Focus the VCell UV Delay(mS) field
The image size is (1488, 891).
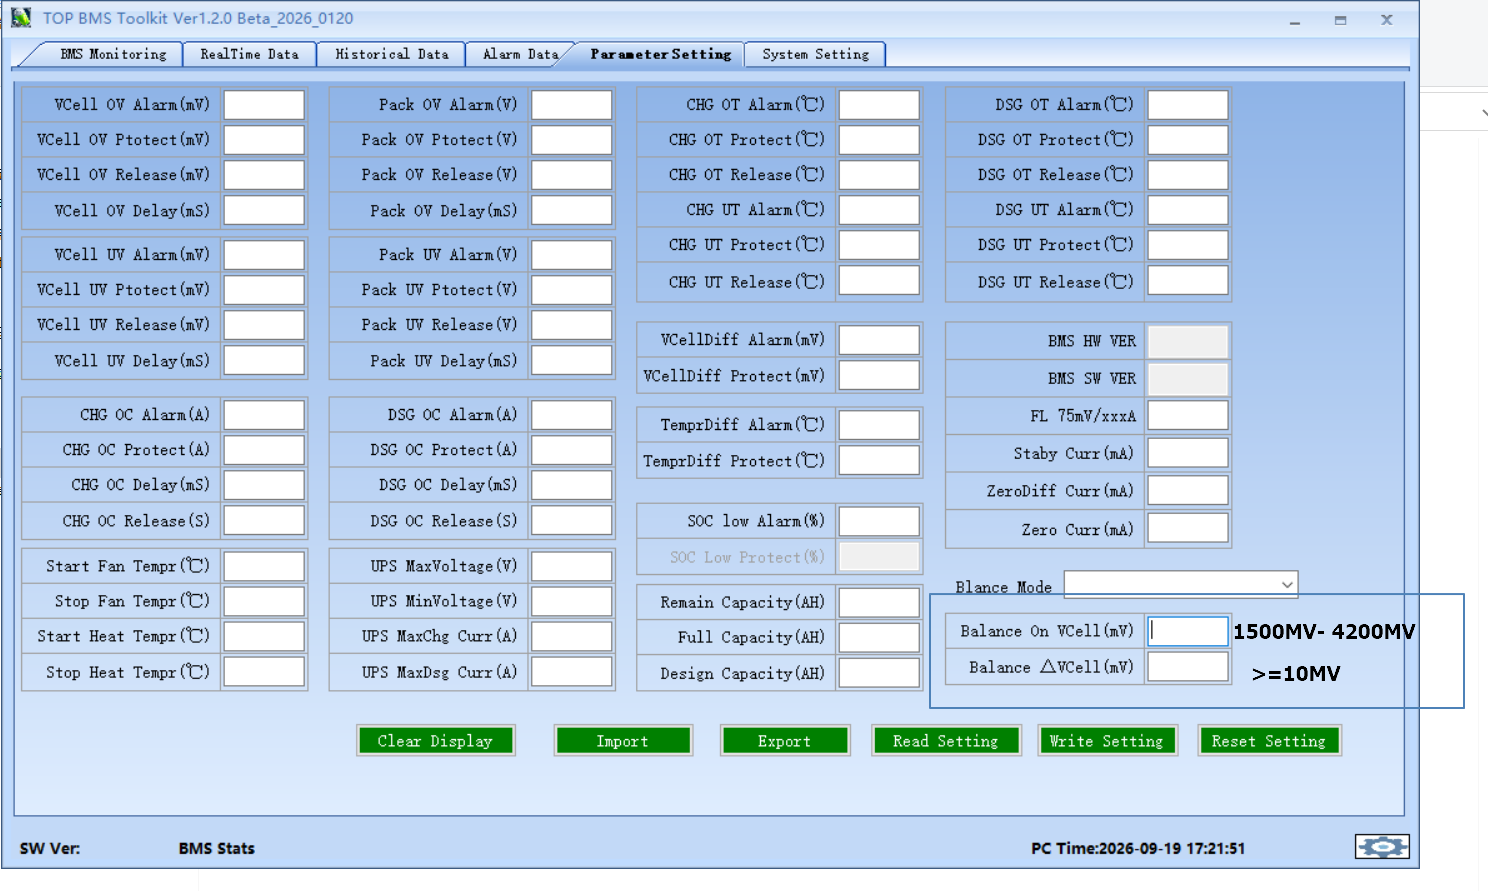pyautogui.click(x=264, y=360)
